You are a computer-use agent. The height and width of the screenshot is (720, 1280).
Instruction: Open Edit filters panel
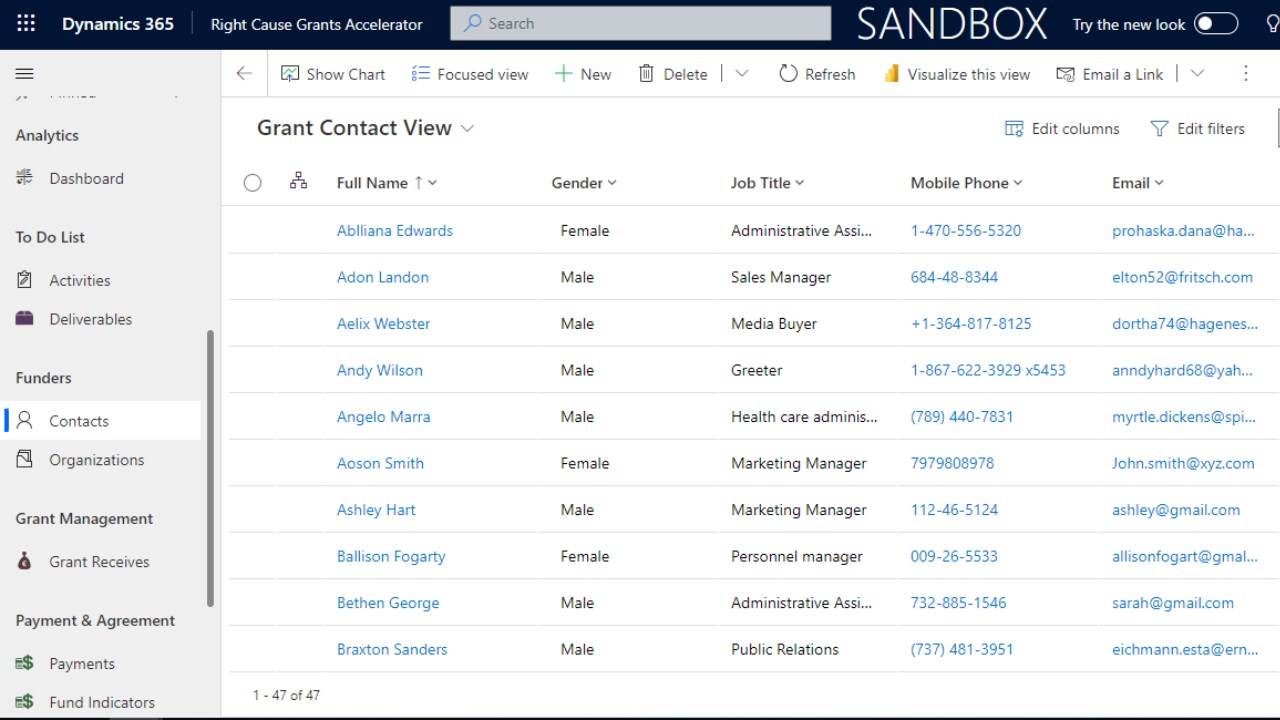(1198, 128)
